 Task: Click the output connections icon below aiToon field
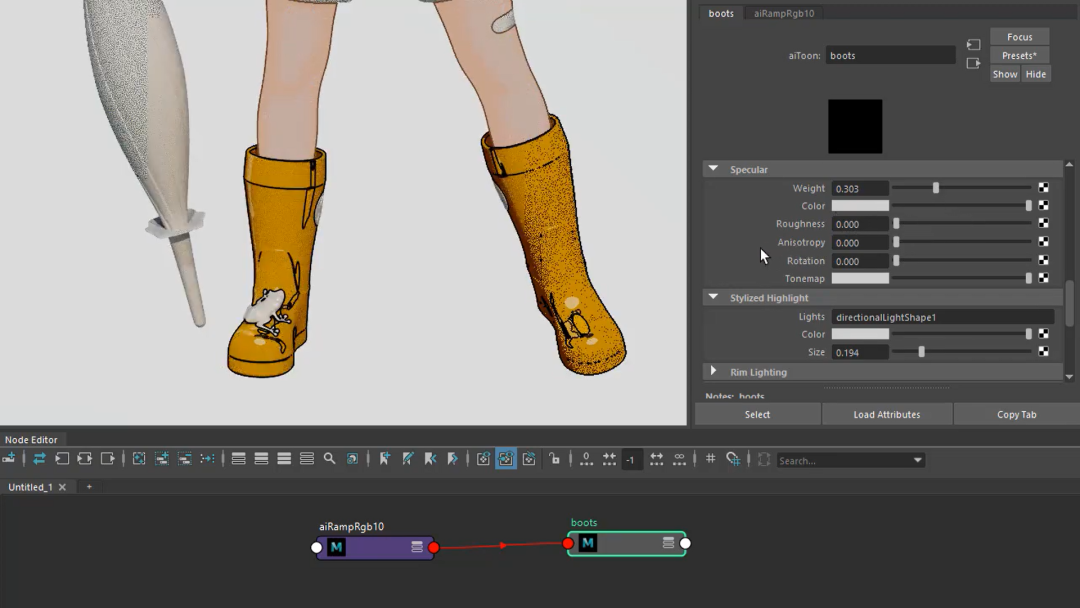973,63
